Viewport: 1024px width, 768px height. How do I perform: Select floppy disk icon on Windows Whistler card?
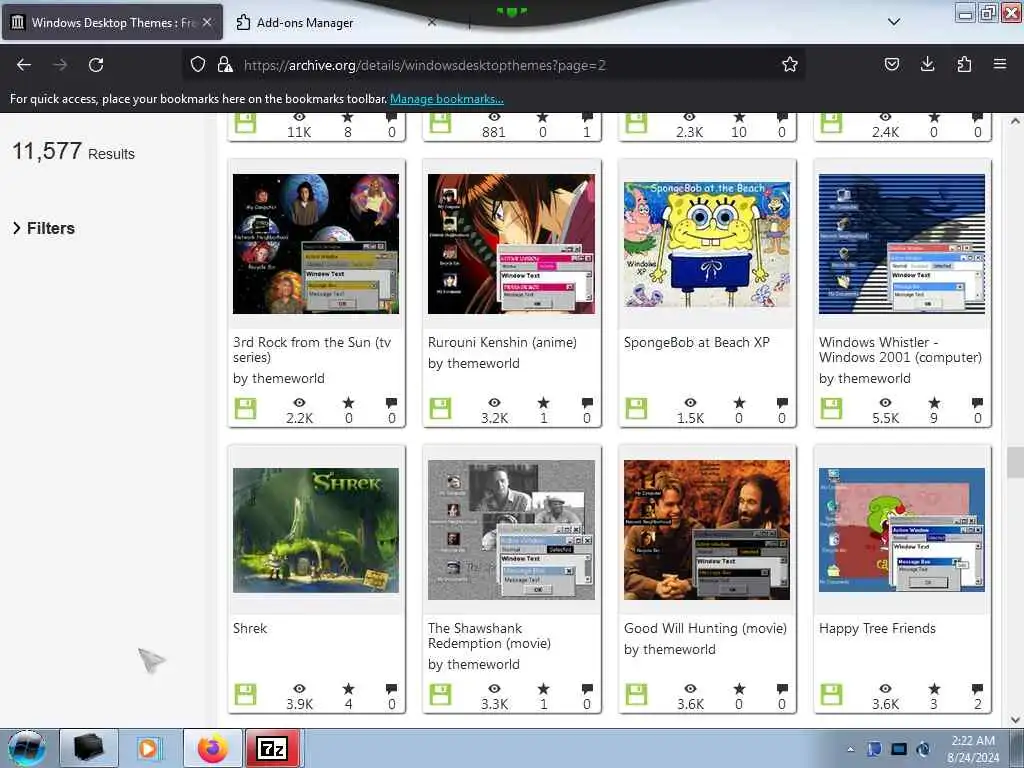pos(831,408)
